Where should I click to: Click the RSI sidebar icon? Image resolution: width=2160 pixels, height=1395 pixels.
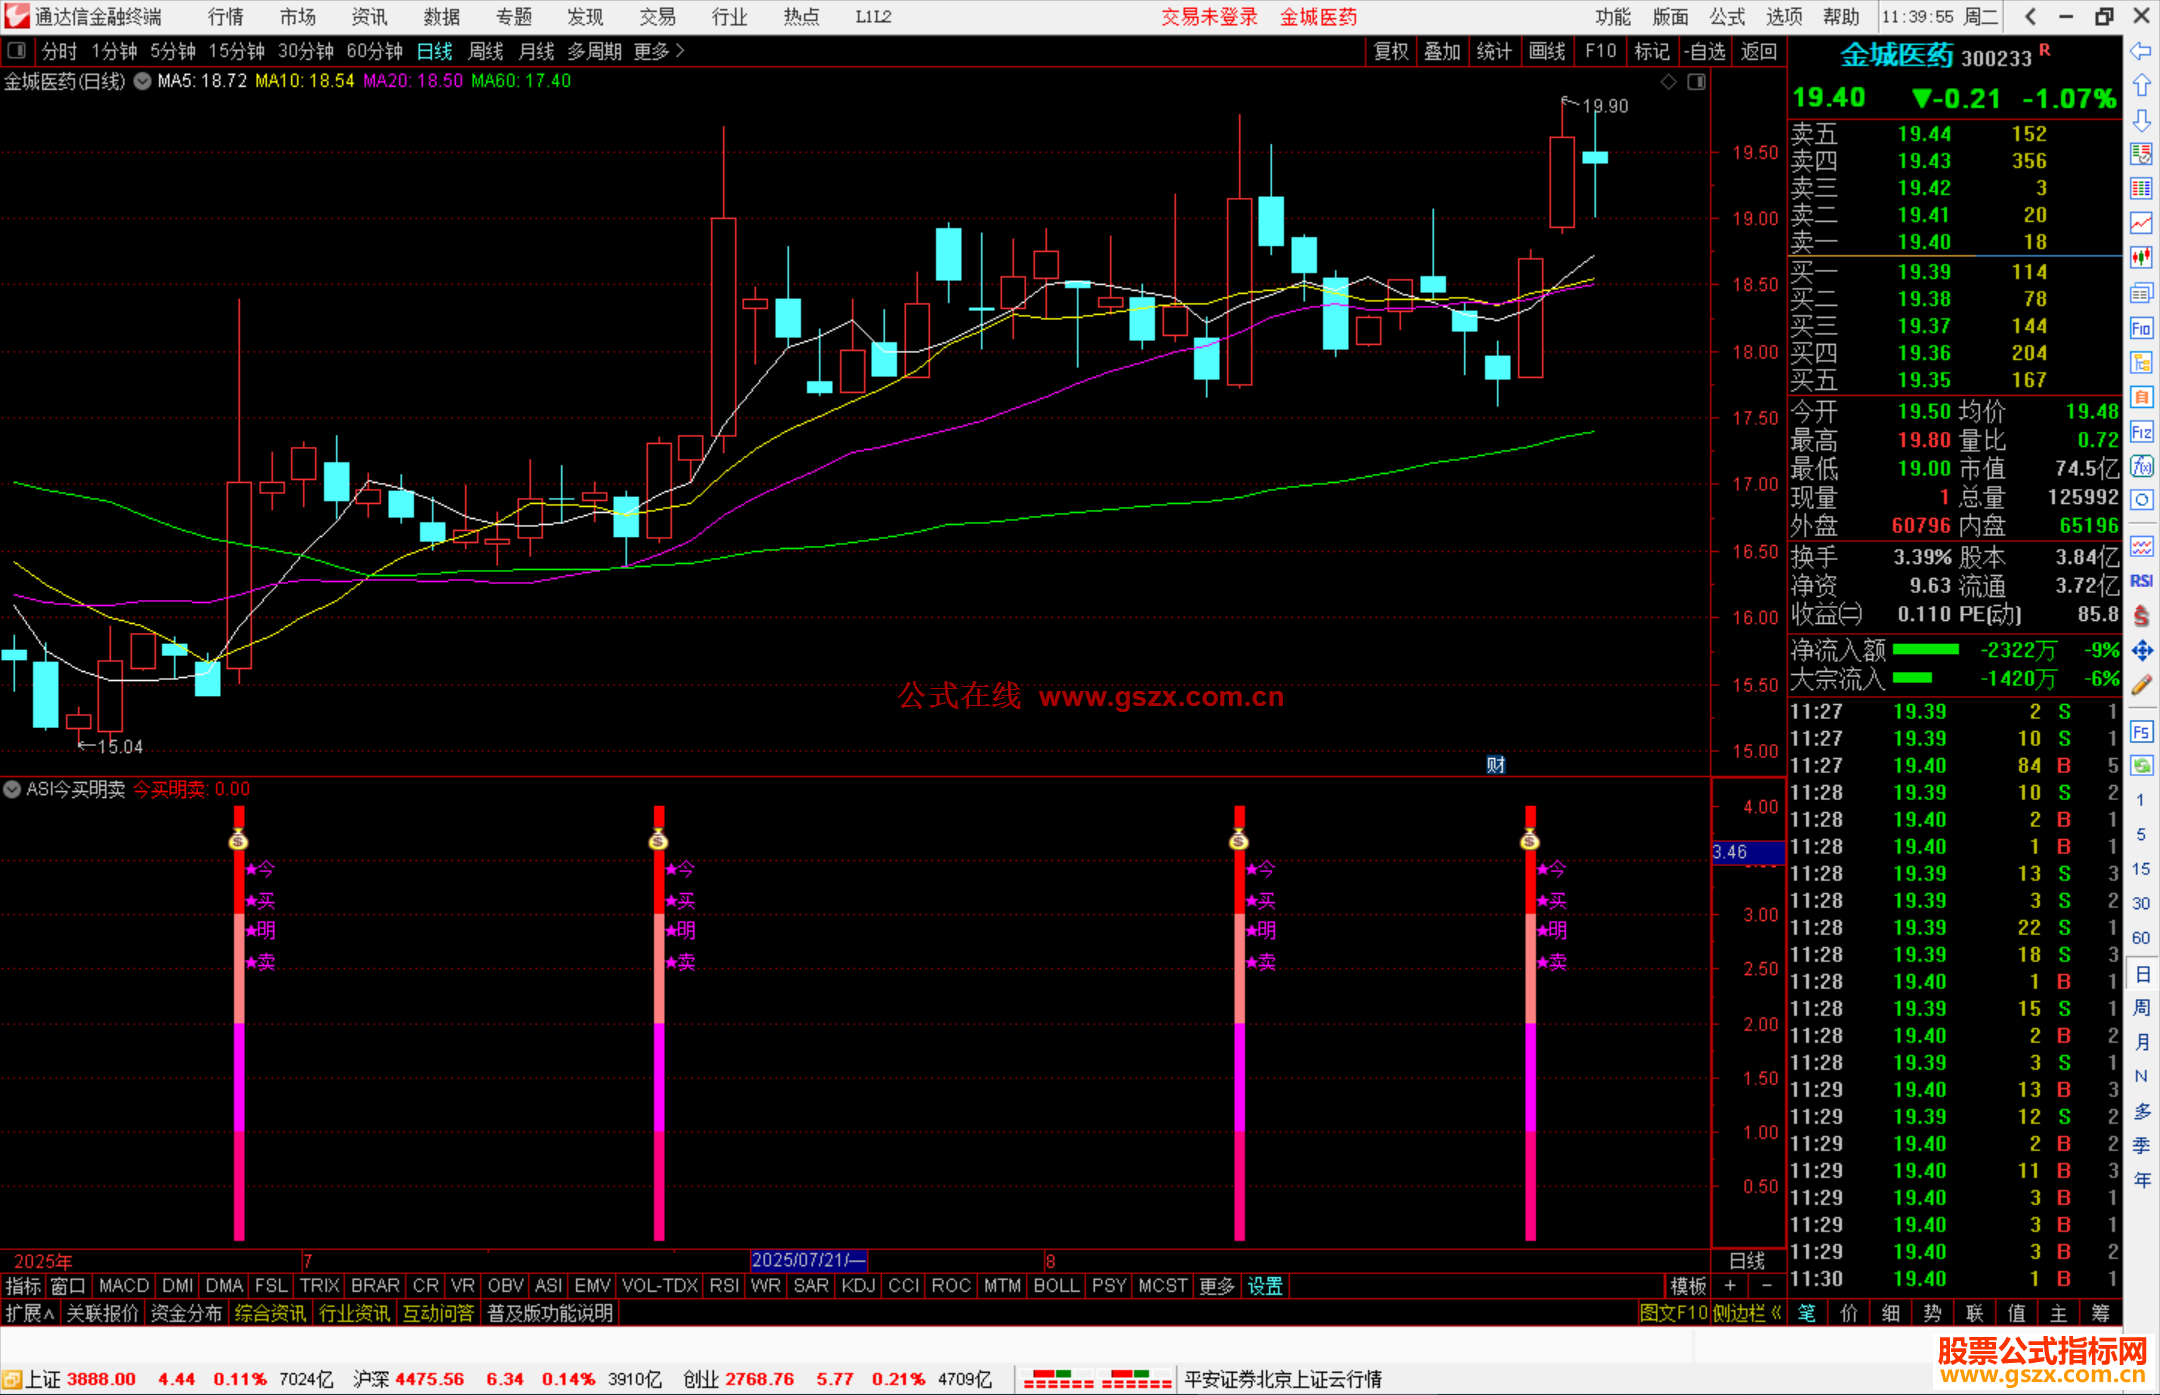(x=2141, y=581)
